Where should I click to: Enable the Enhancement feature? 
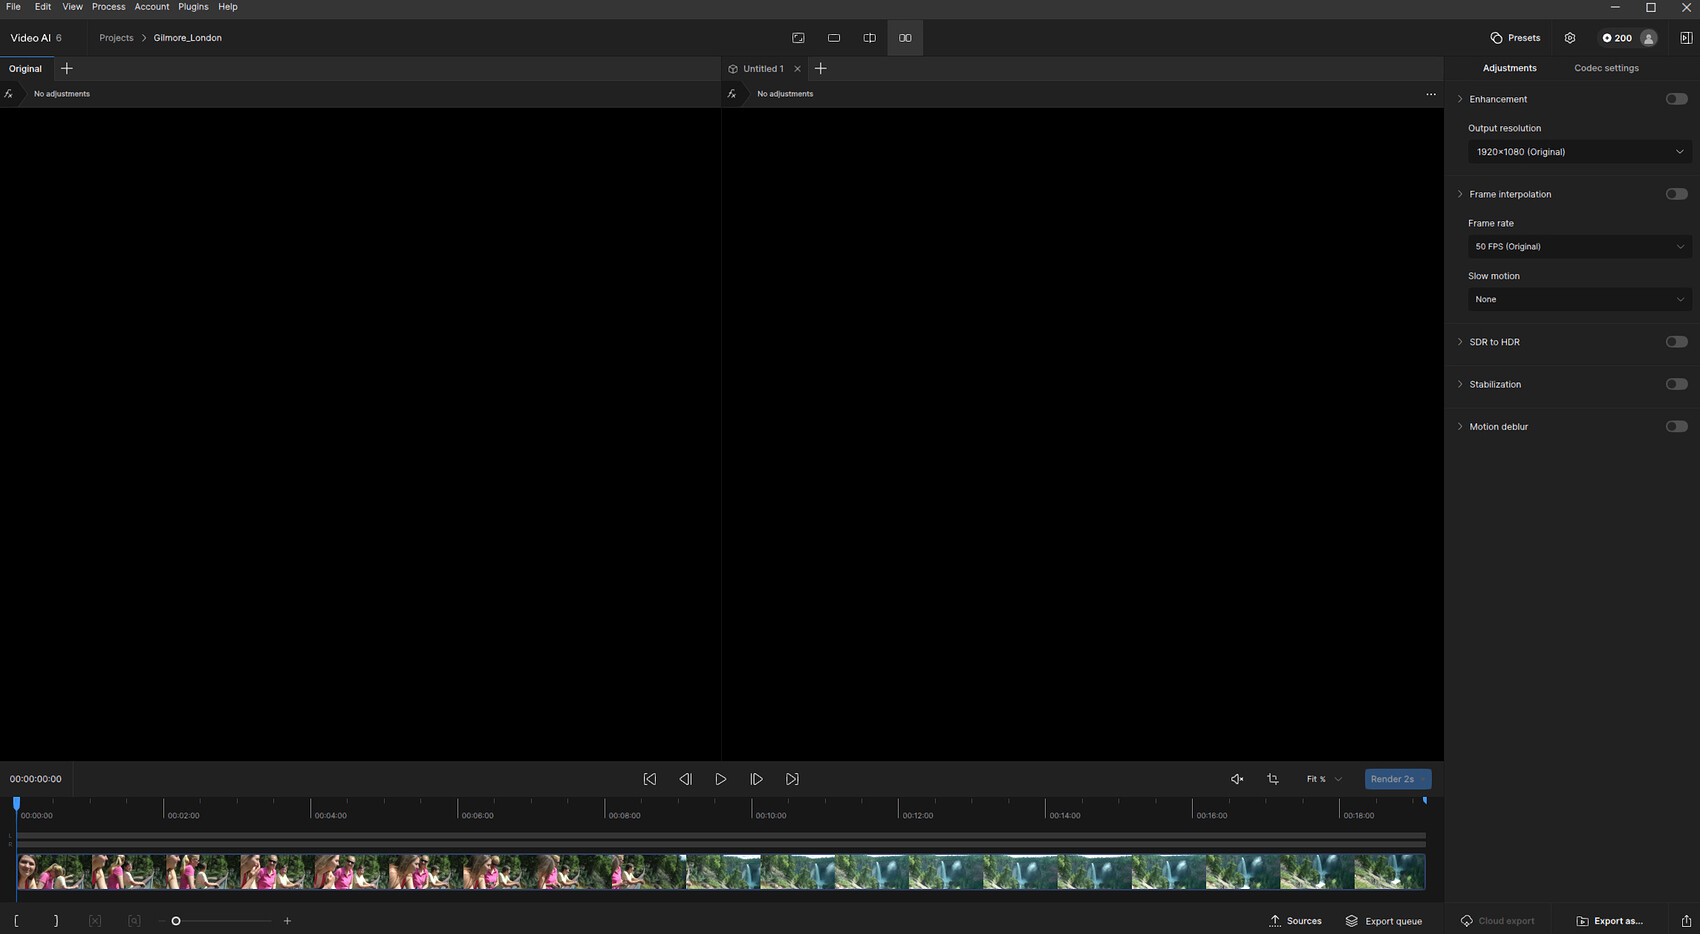(x=1676, y=98)
